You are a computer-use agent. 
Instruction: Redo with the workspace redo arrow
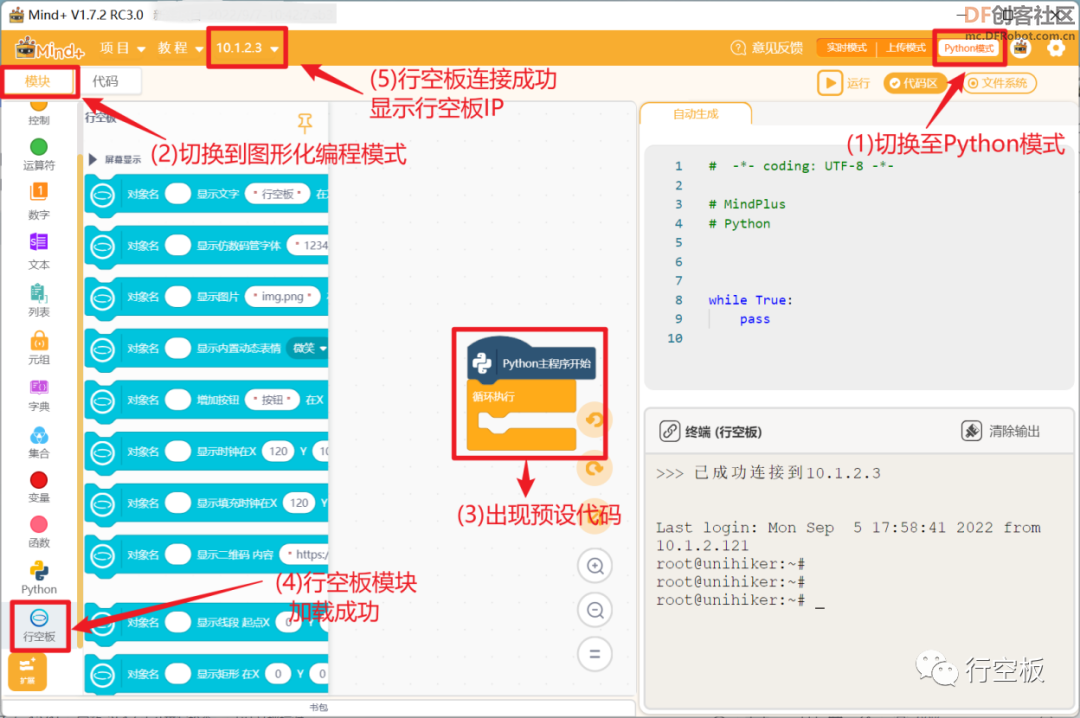[x=594, y=469]
